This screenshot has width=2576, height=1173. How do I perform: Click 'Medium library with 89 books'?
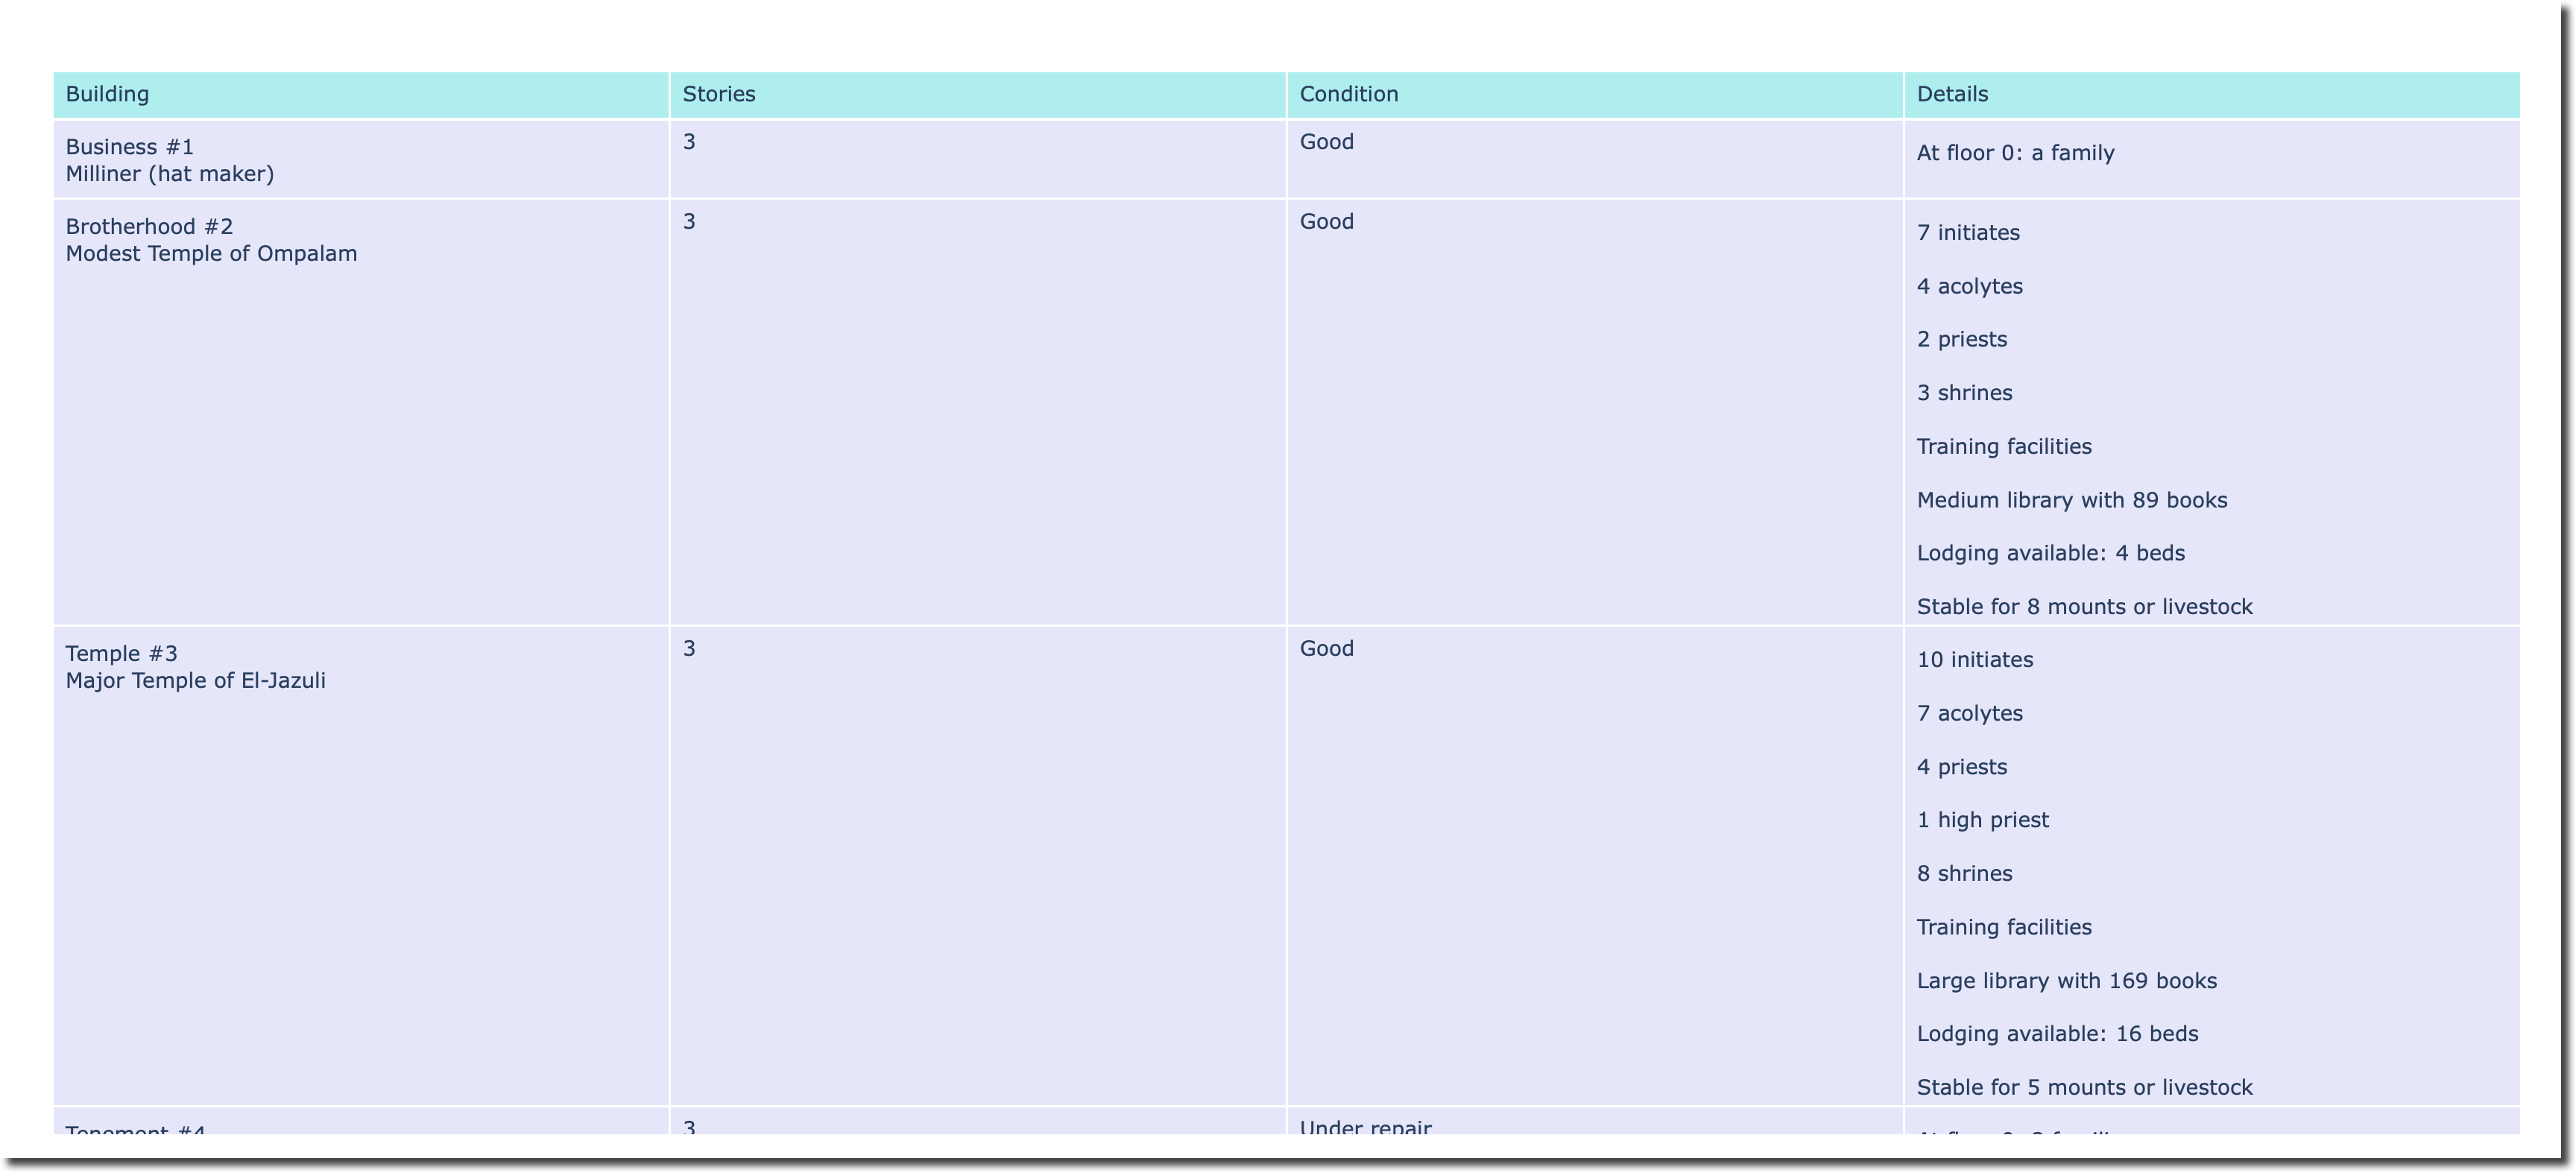(2071, 500)
